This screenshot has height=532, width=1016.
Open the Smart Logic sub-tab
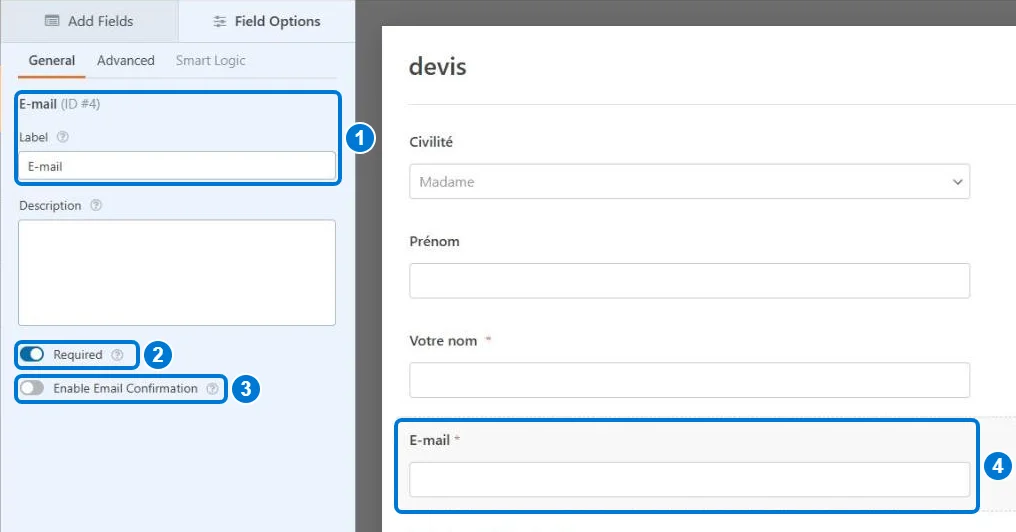[x=211, y=60]
